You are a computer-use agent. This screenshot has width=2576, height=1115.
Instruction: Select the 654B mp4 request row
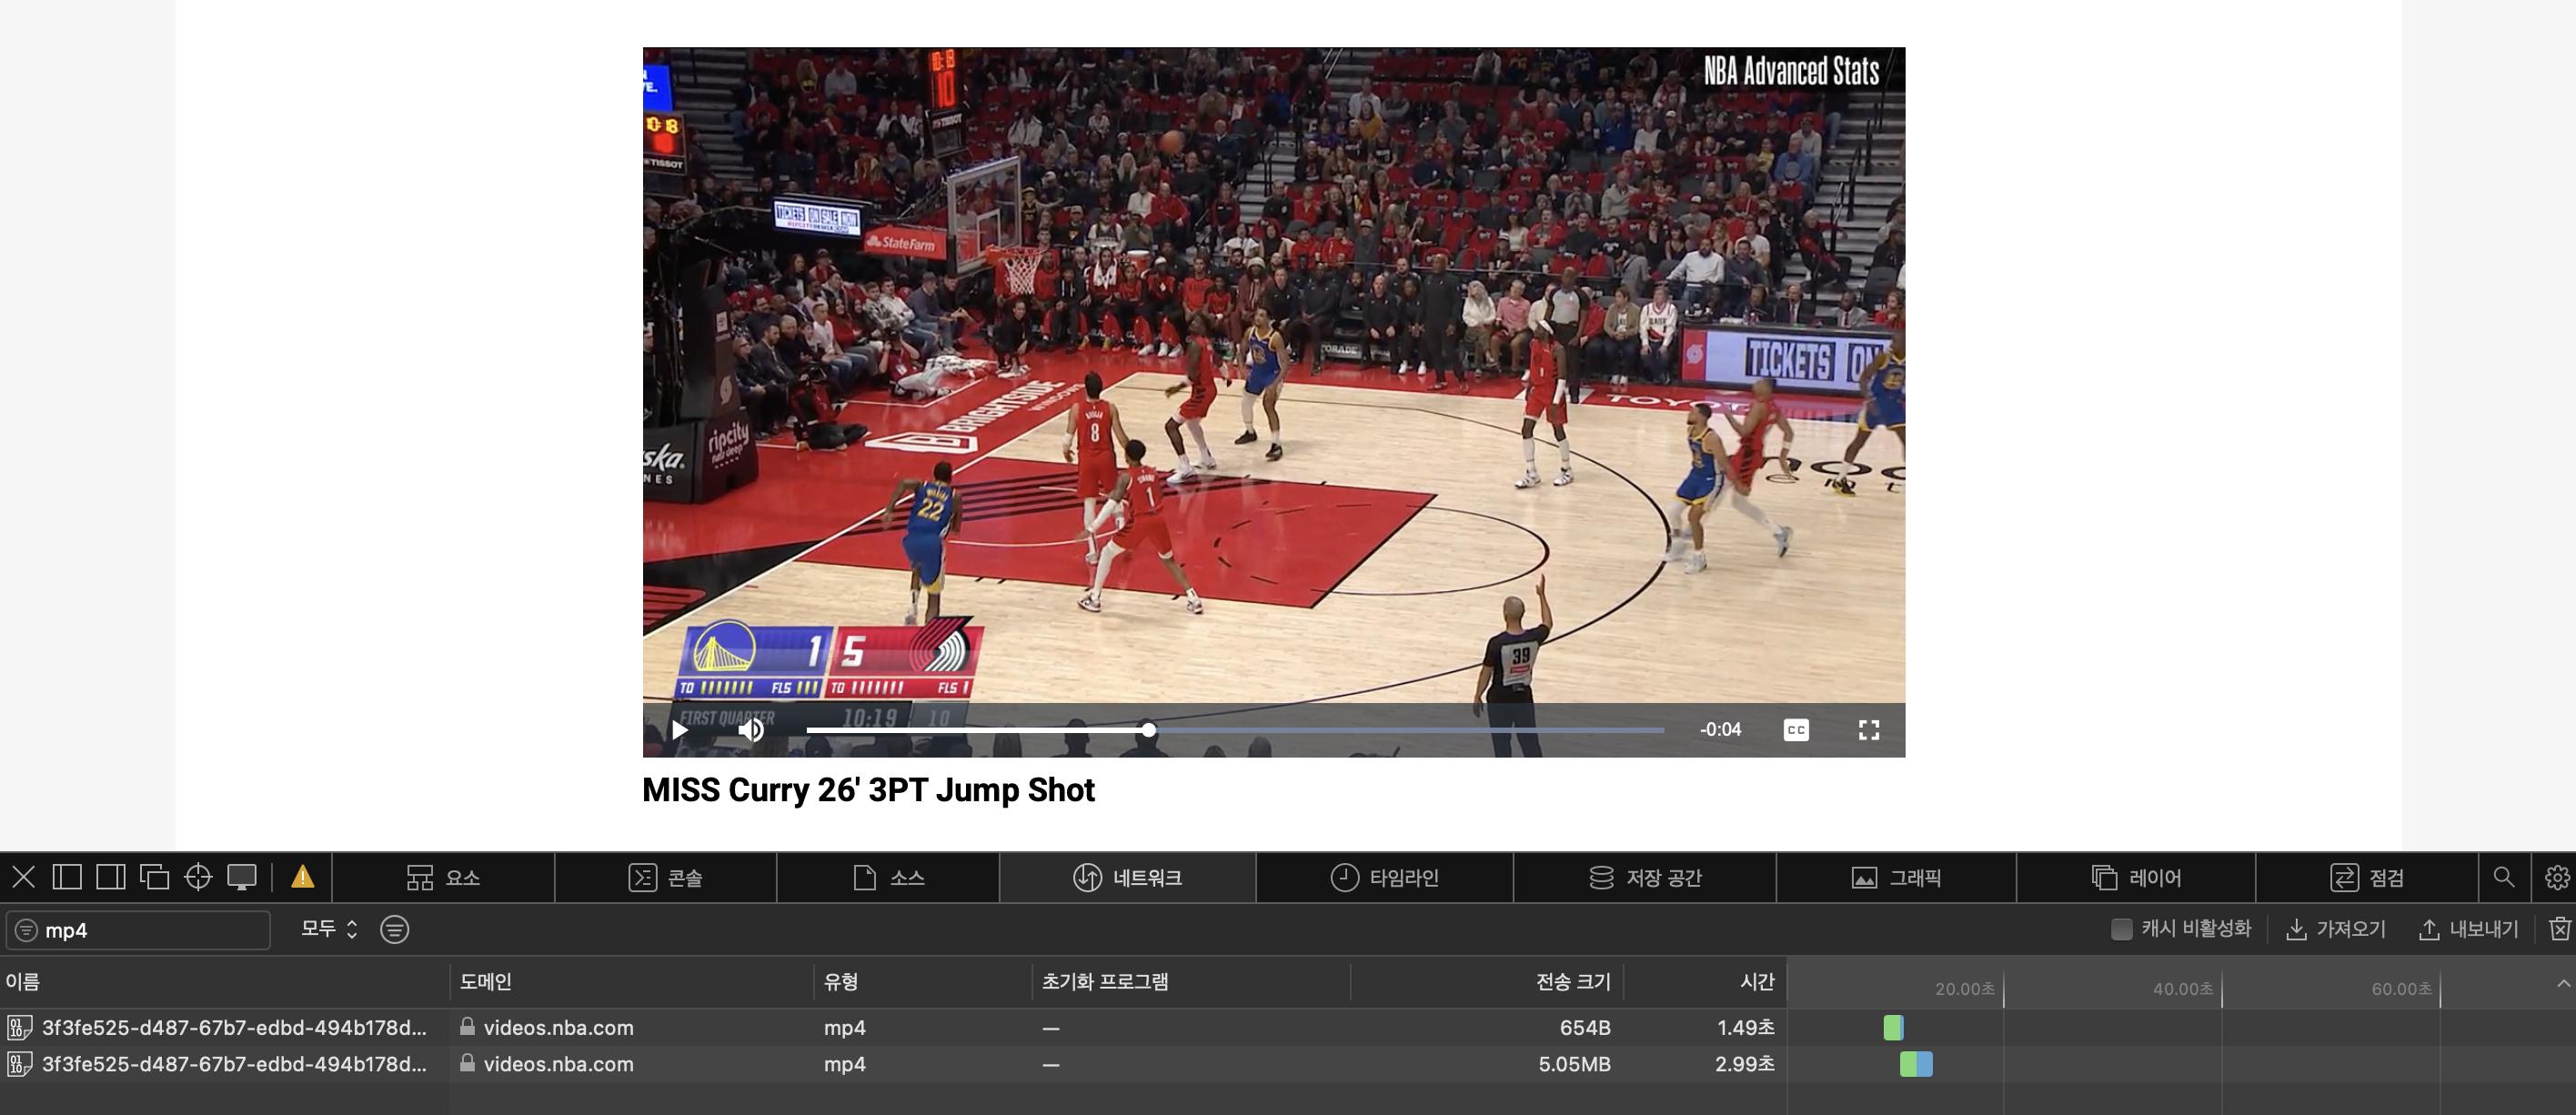892,1027
